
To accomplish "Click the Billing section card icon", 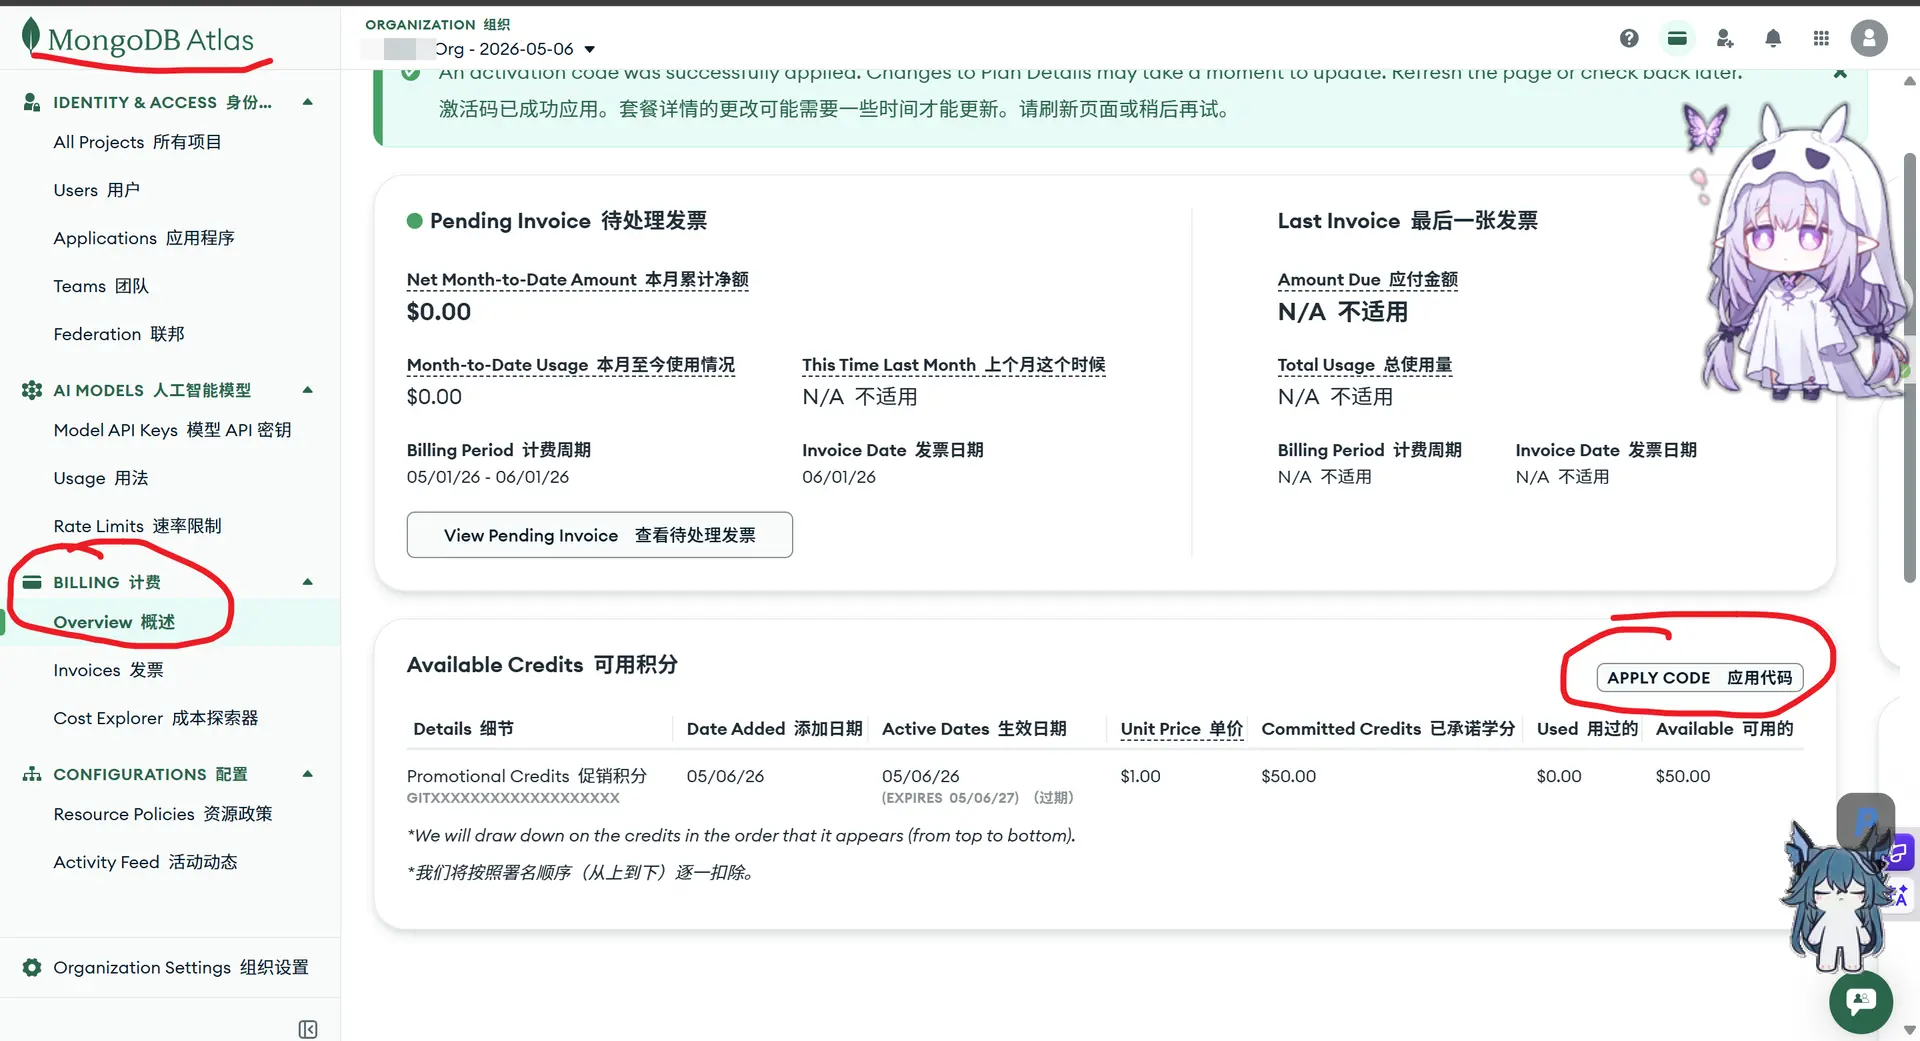I will (32, 582).
